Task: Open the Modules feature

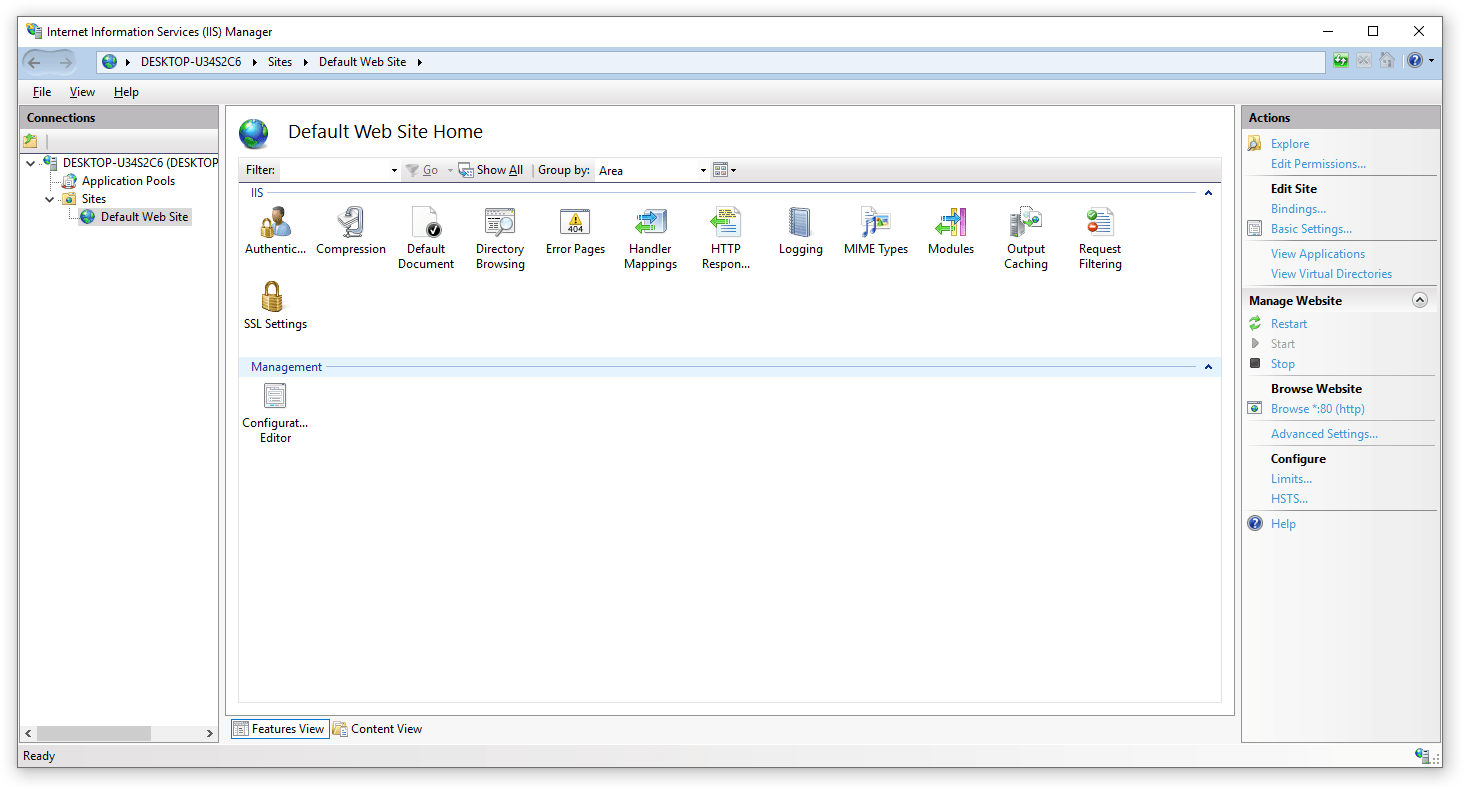Action: pos(951,232)
